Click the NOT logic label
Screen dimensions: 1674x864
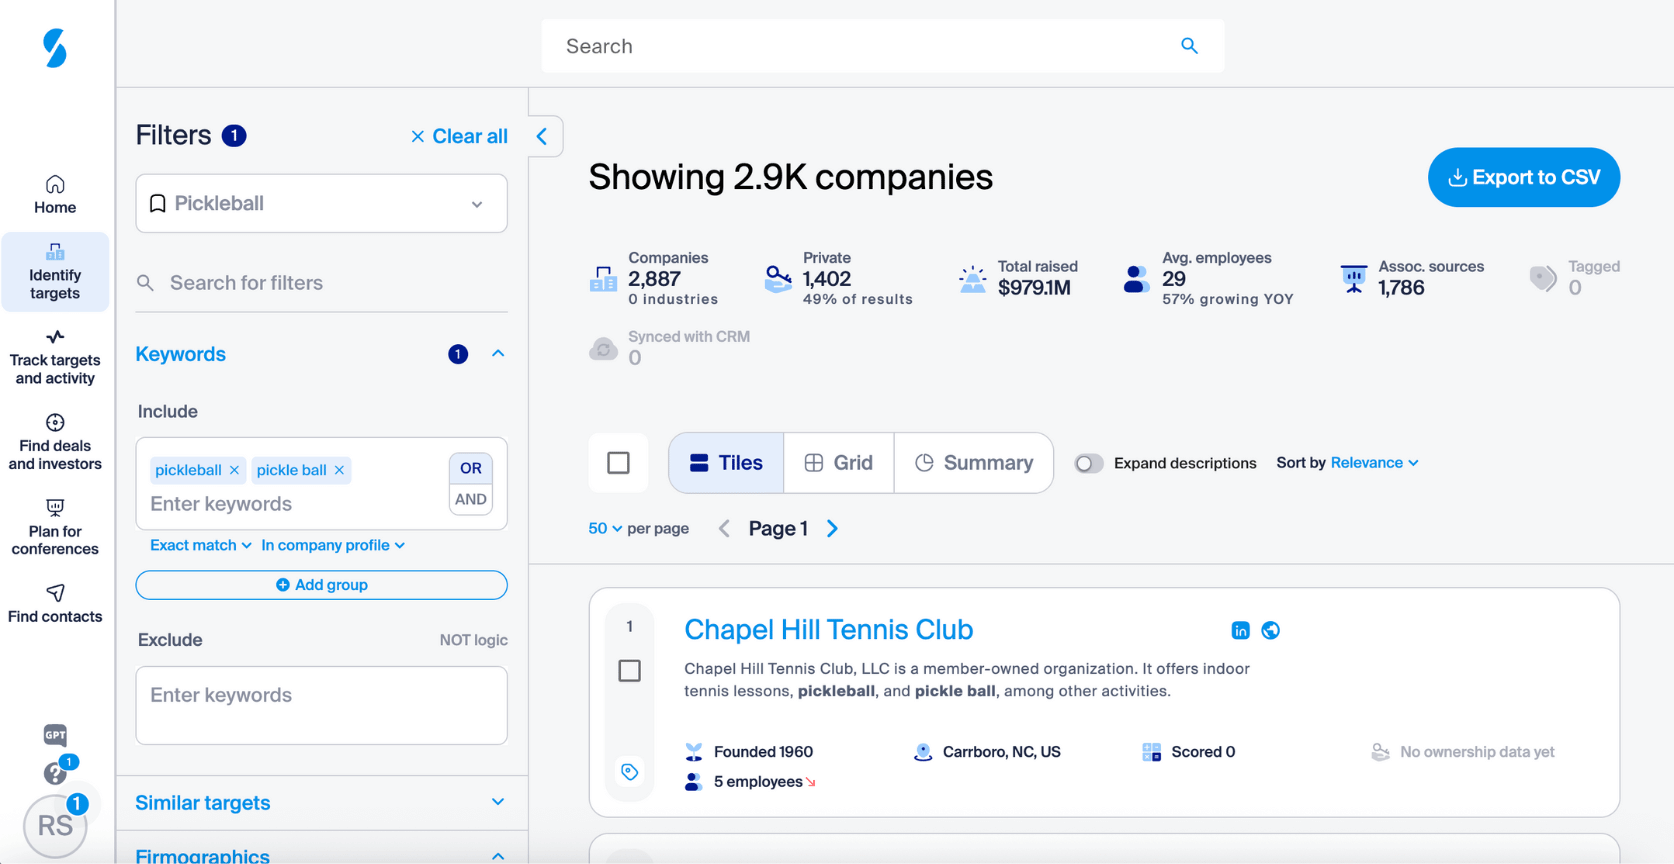click(x=474, y=640)
